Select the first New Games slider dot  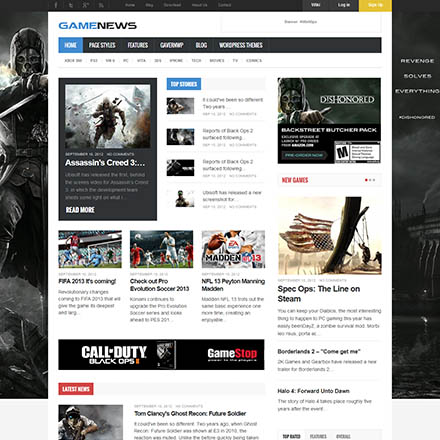point(366,180)
